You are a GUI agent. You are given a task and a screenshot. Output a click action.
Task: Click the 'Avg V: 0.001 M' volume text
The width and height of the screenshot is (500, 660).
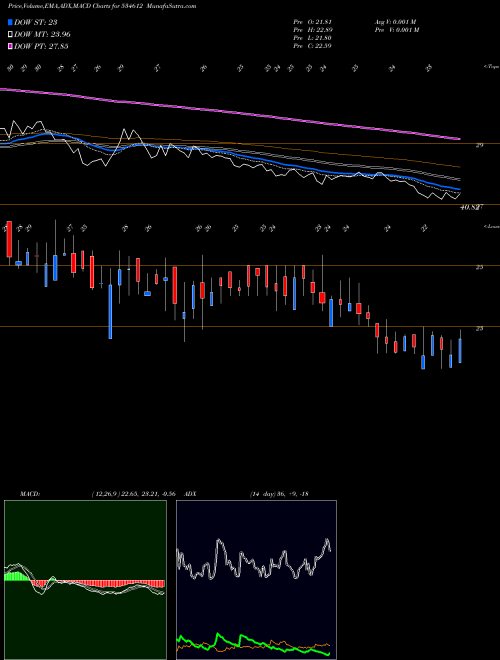395,22
